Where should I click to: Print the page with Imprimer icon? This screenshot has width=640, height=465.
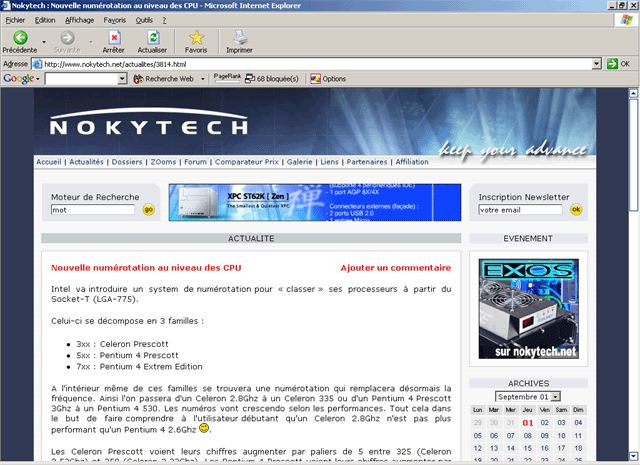click(240, 38)
